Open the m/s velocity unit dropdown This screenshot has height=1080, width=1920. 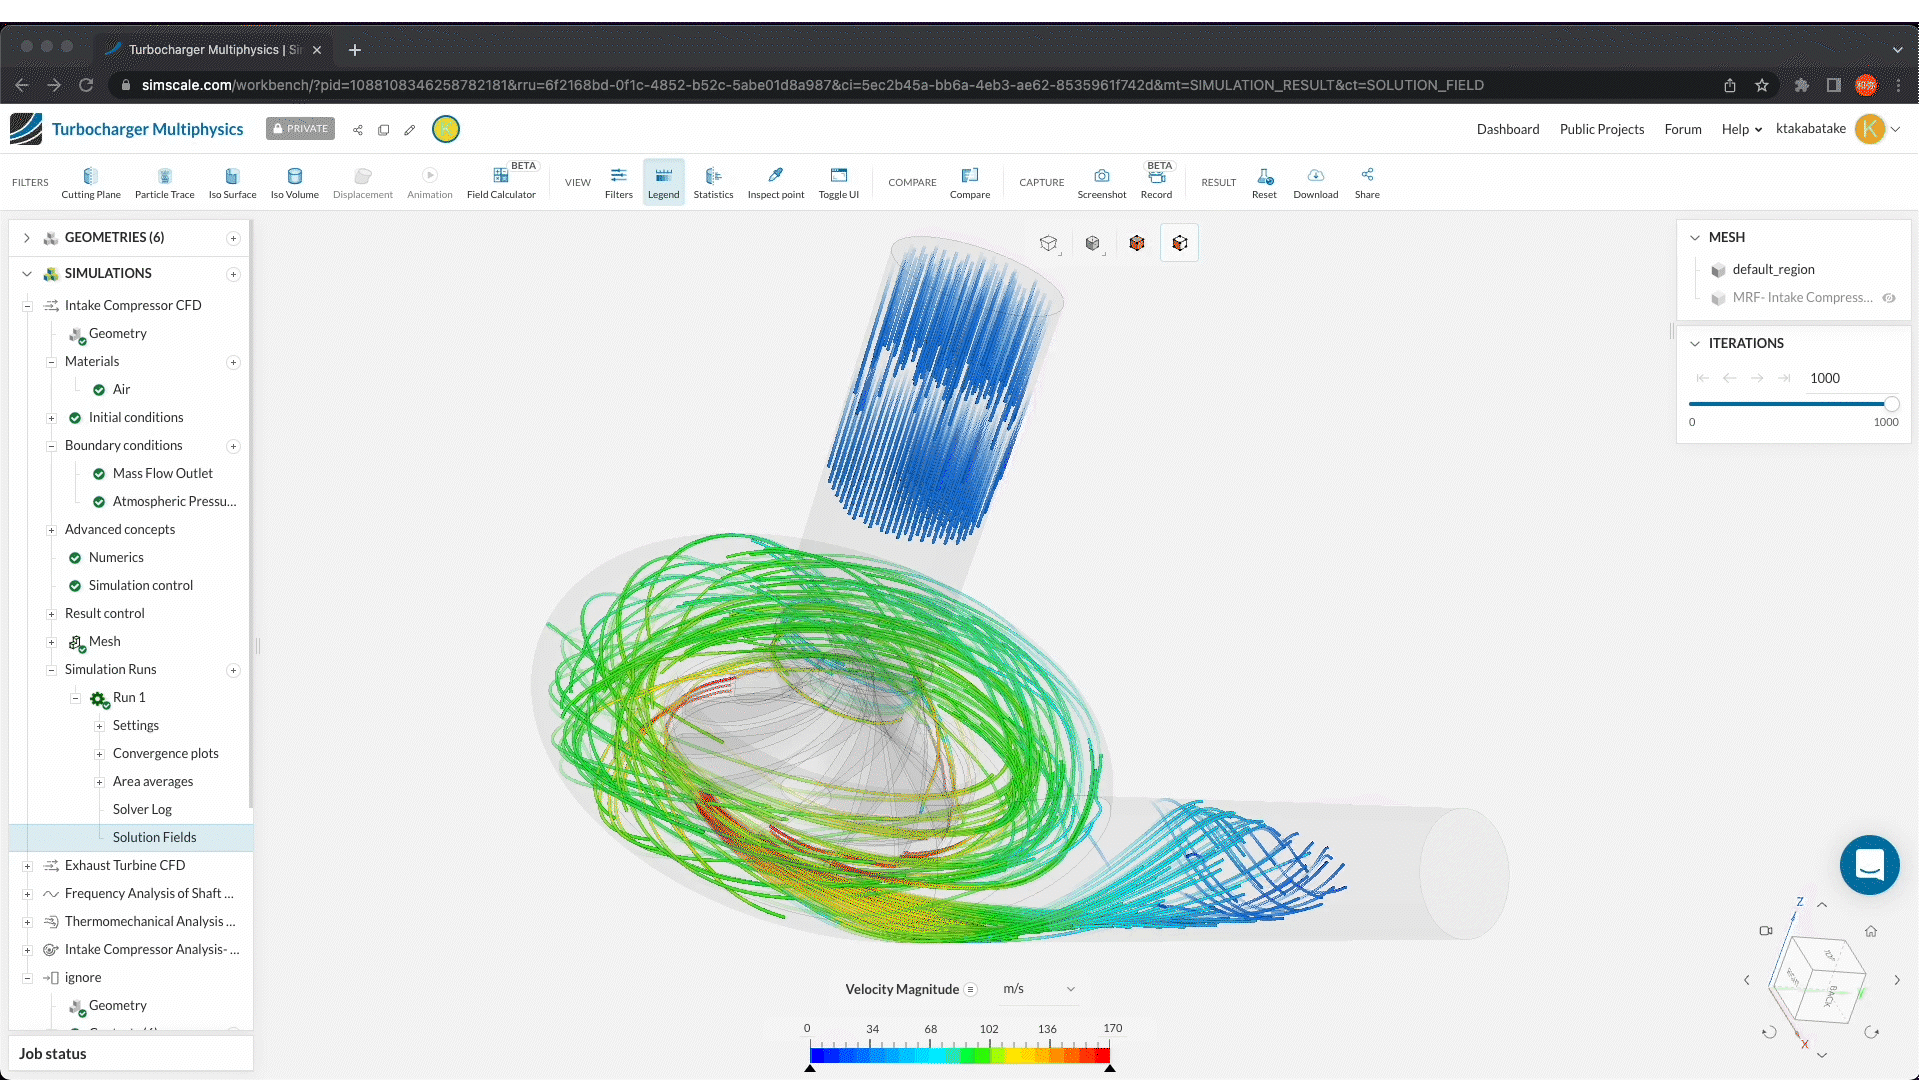(1039, 989)
